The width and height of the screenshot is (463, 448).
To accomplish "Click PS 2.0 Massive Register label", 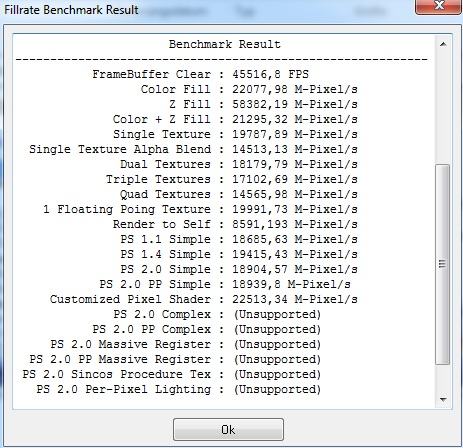I will (x=131, y=344).
